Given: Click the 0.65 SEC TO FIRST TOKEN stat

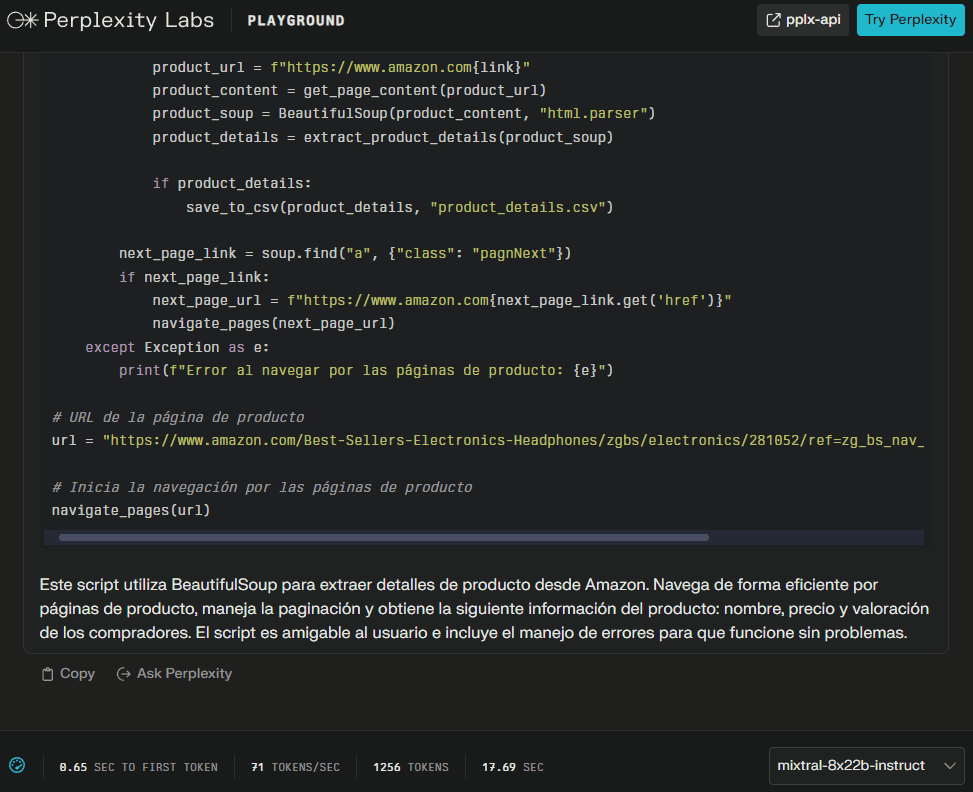Looking at the screenshot, I should [x=138, y=767].
